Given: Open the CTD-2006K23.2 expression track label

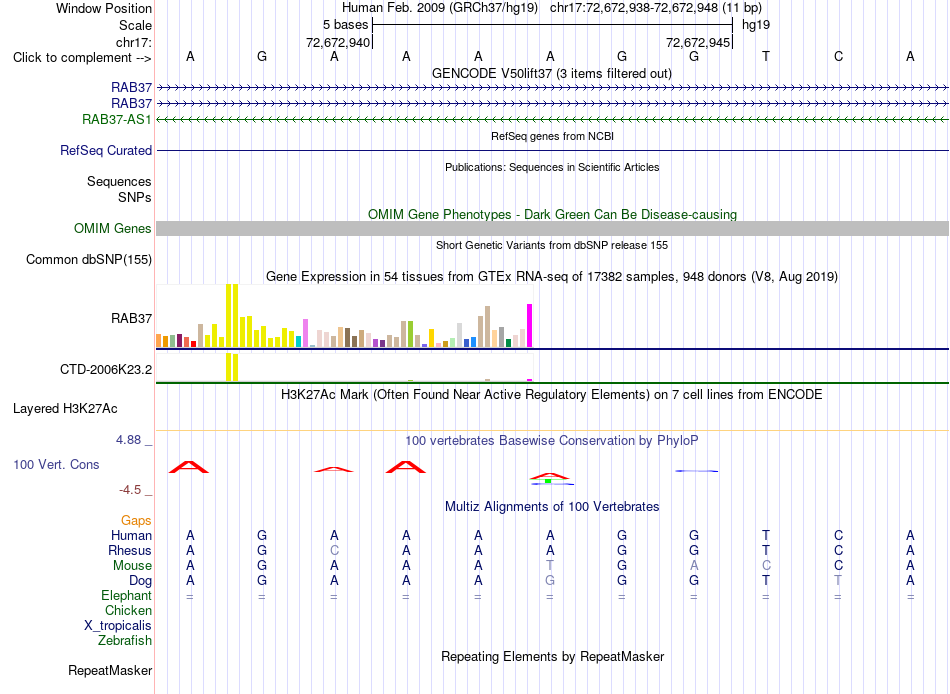Looking at the screenshot, I should click(x=106, y=370).
